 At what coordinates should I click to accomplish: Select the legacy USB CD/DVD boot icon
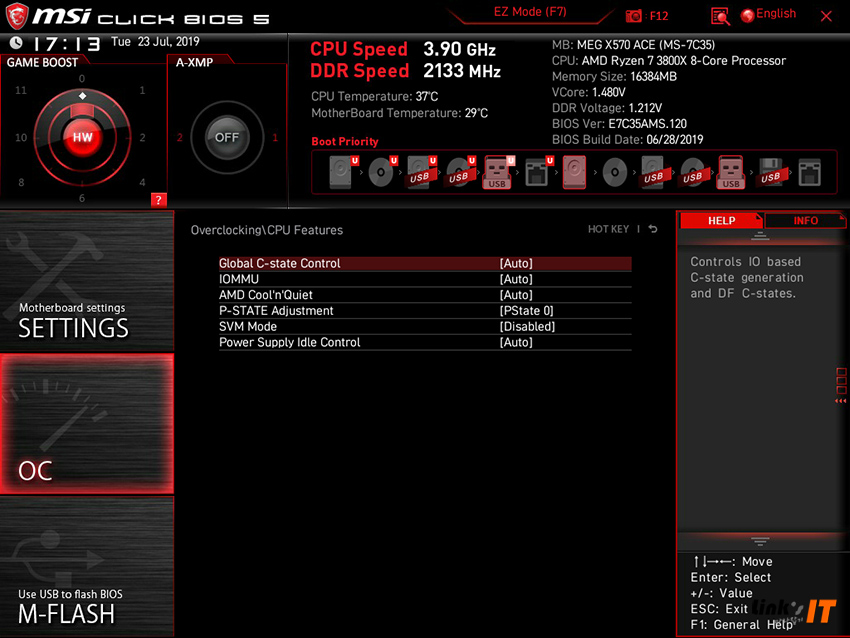coord(692,172)
